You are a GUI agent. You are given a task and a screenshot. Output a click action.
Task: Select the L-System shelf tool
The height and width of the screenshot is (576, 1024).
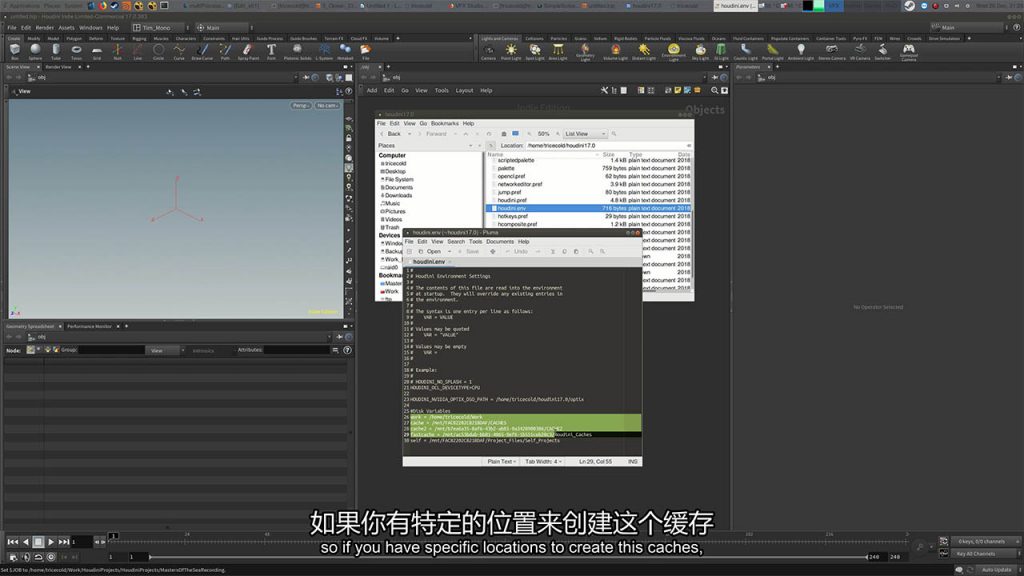tap(325, 51)
